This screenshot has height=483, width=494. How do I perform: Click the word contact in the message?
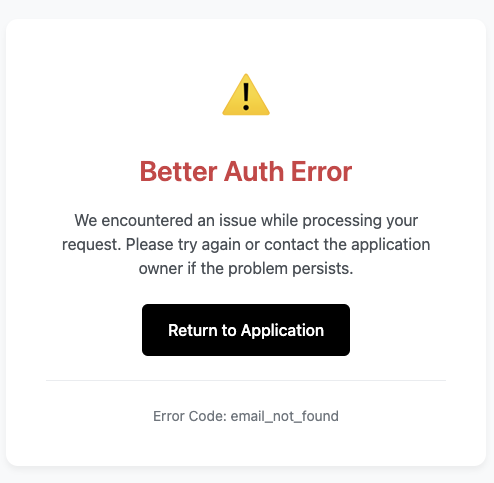click(x=292, y=245)
